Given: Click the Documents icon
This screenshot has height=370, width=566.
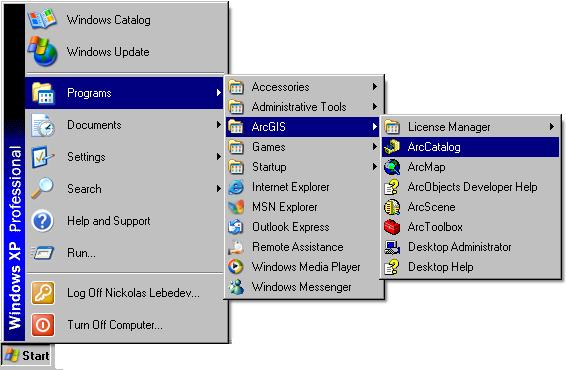Looking at the screenshot, I should click(x=43, y=125).
